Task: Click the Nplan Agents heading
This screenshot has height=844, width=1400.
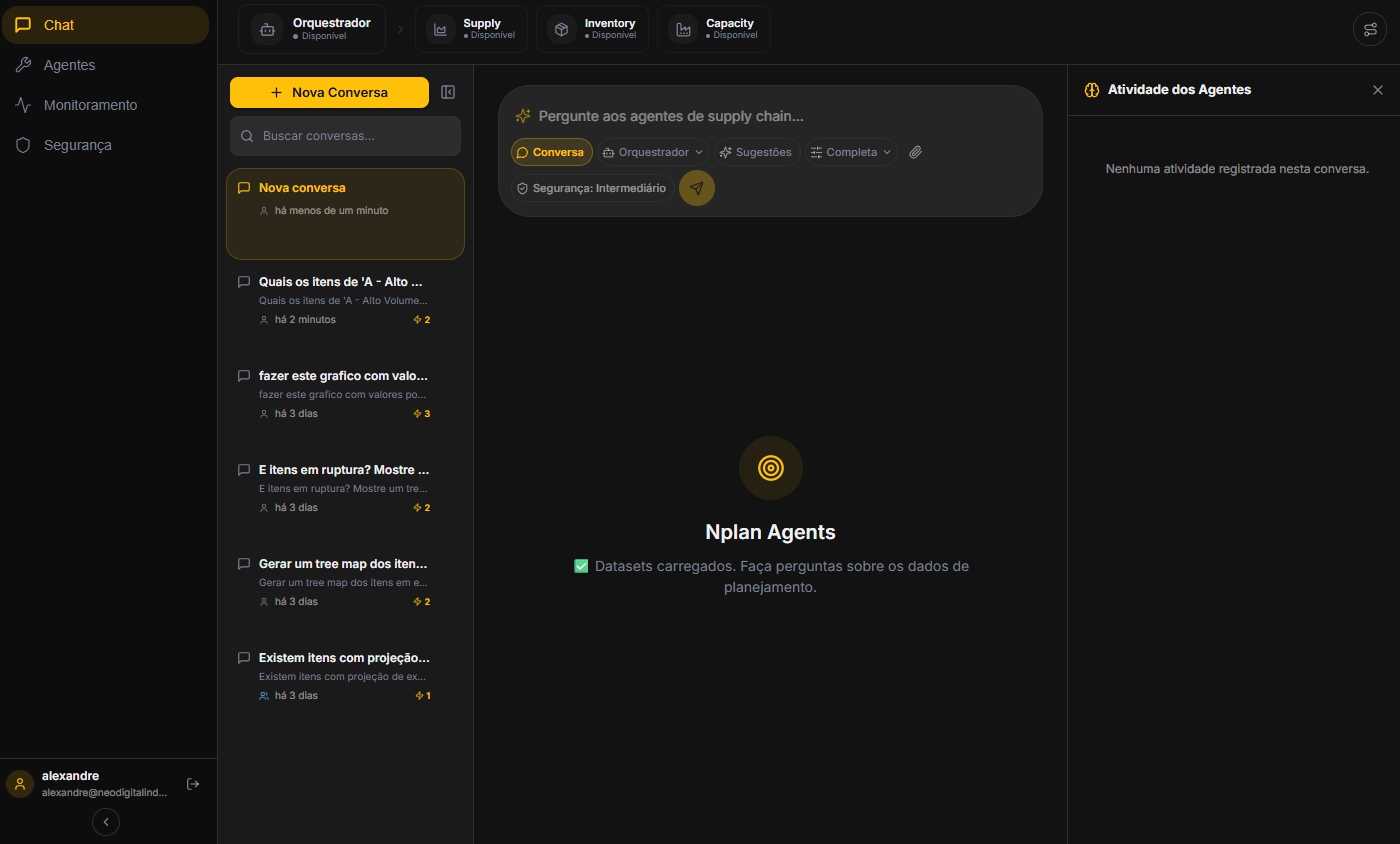Action: pyautogui.click(x=770, y=532)
